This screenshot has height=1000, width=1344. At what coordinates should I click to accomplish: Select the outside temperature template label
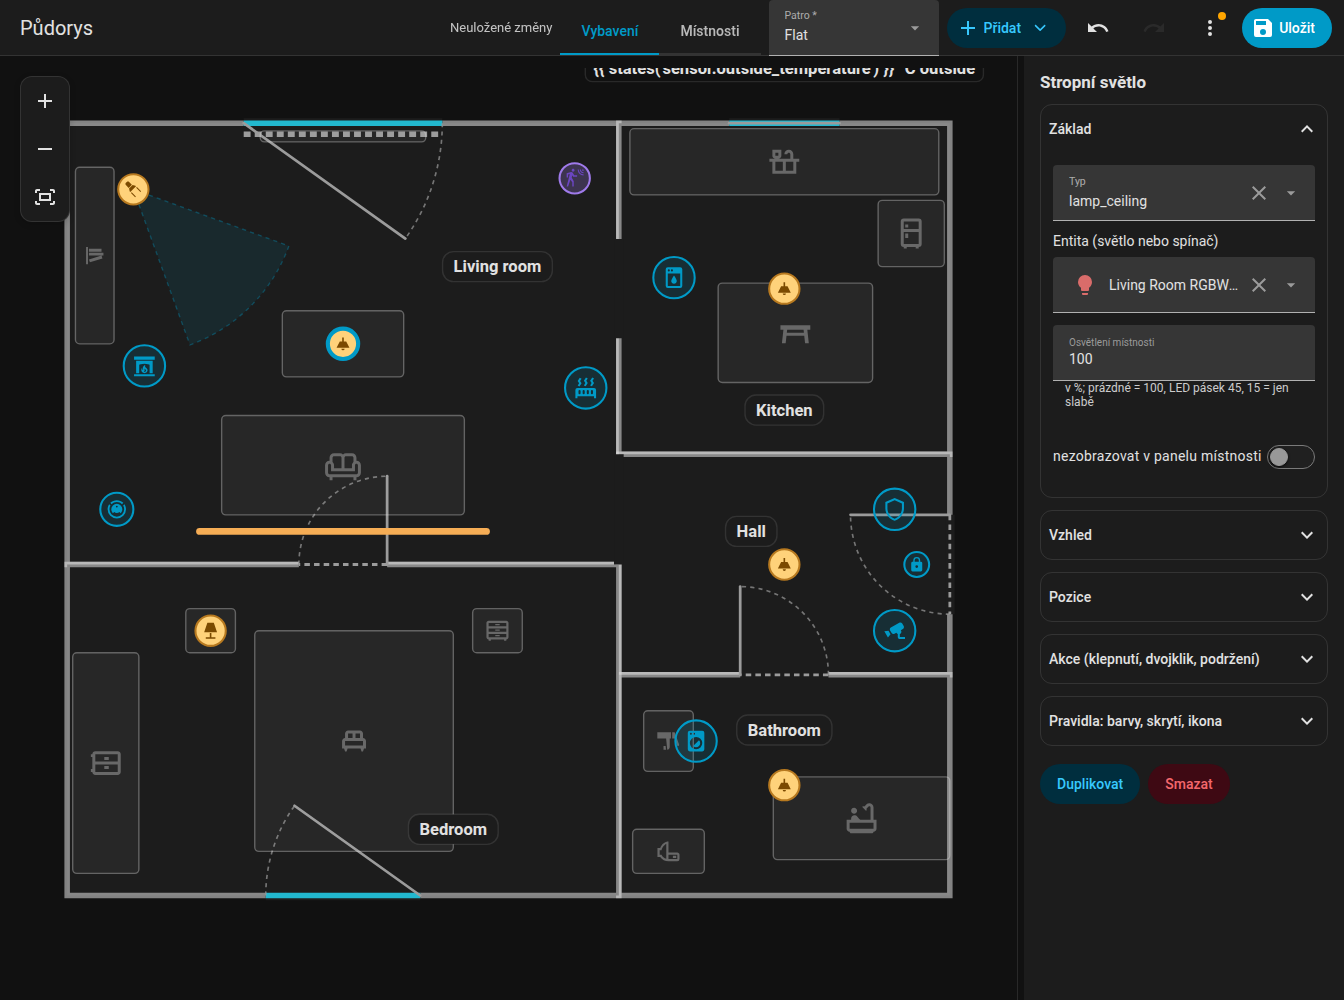coord(784,70)
